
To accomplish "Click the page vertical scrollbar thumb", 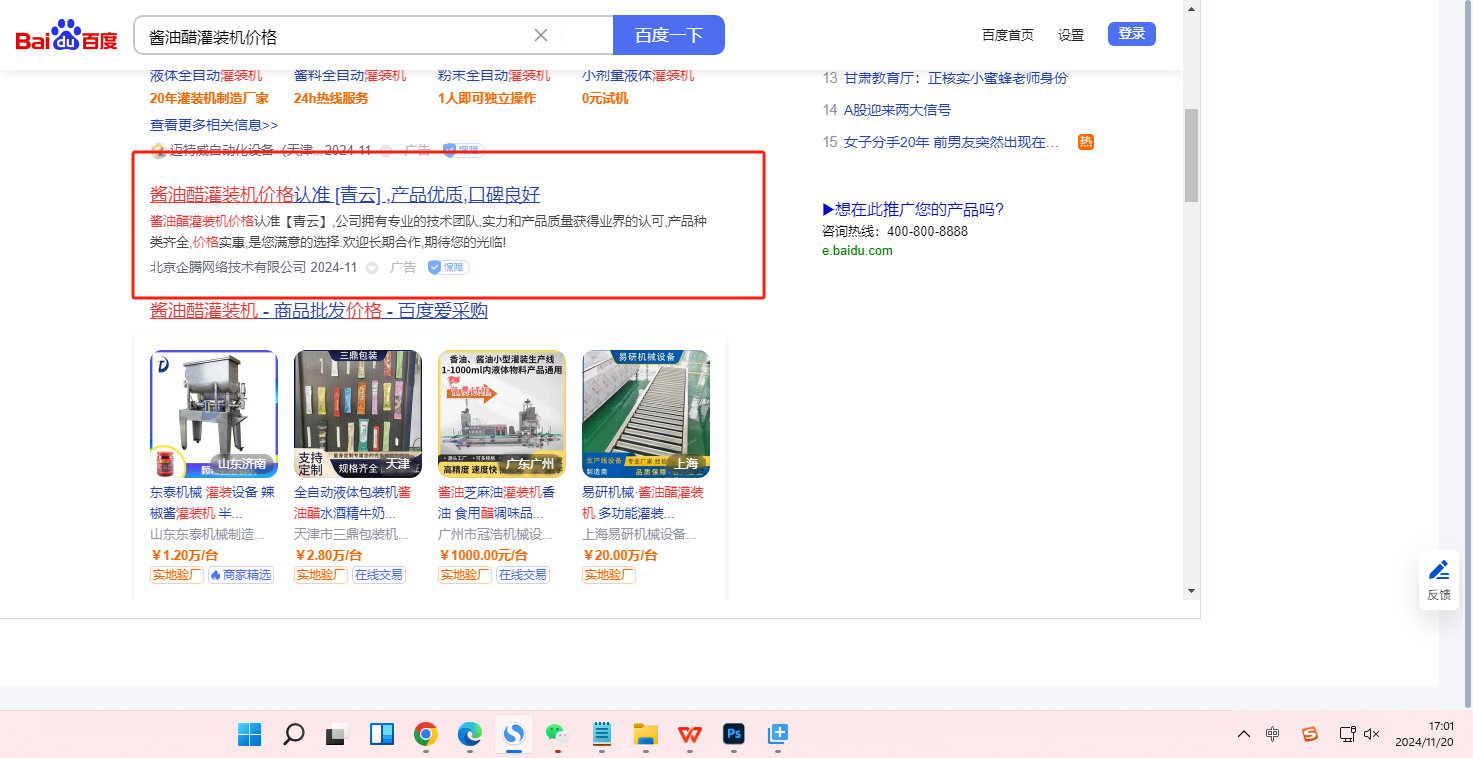I will tap(1191, 155).
